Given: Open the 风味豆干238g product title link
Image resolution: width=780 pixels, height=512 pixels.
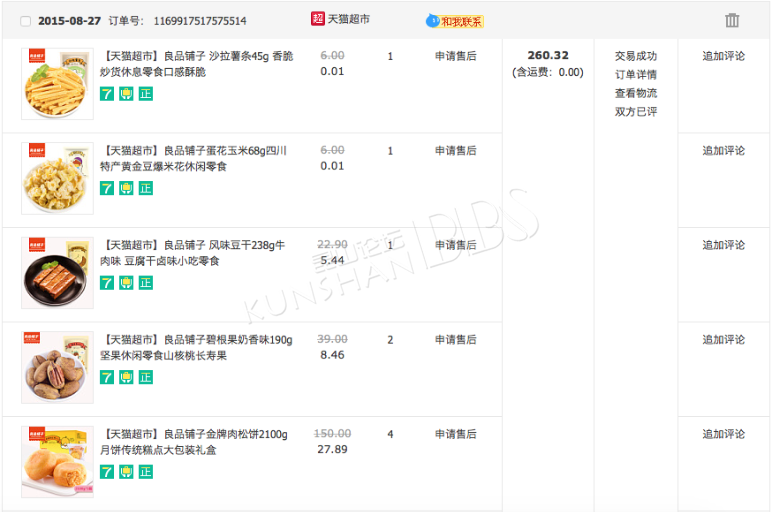Looking at the screenshot, I should pyautogui.click(x=193, y=253).
